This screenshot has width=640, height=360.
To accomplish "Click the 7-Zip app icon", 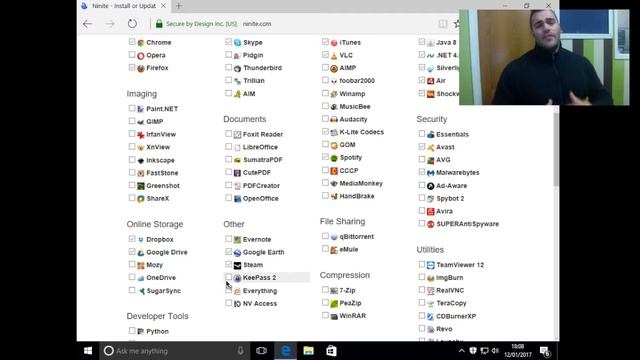I will [x=334, y=291].
